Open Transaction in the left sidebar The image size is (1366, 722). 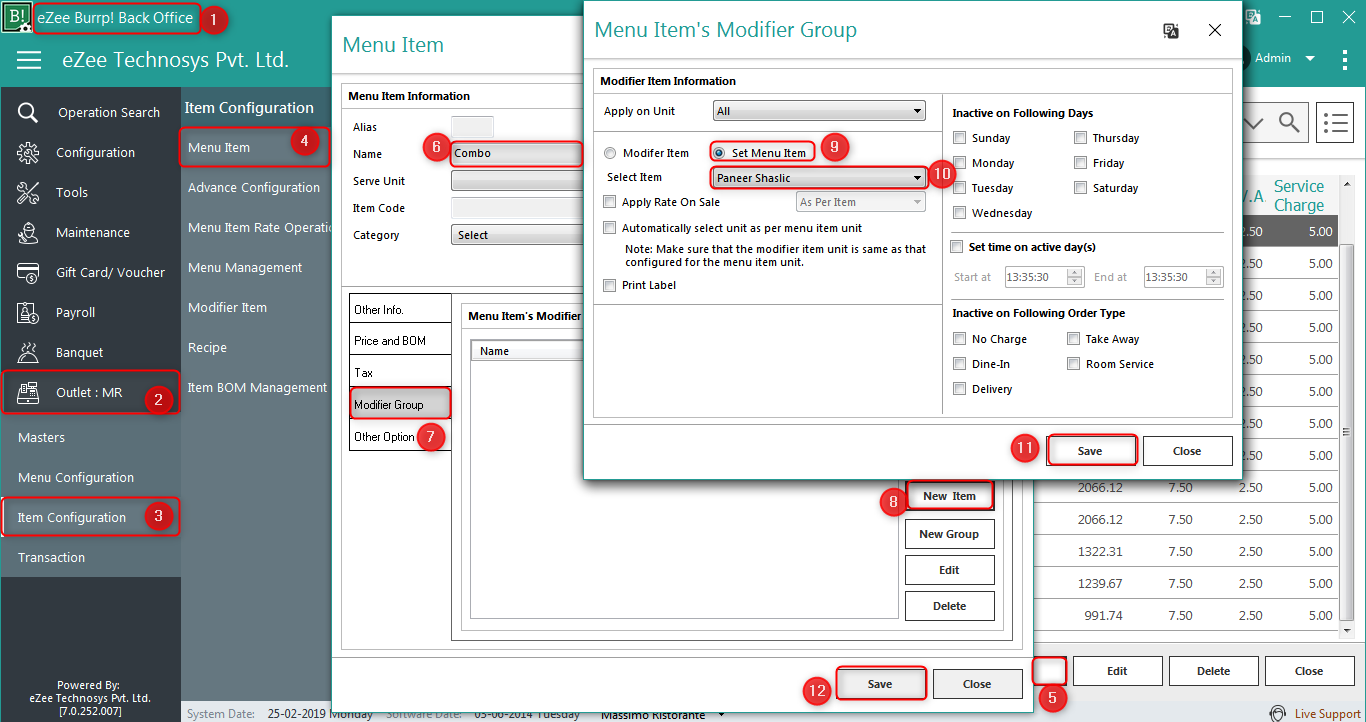[x=51, y=557]
